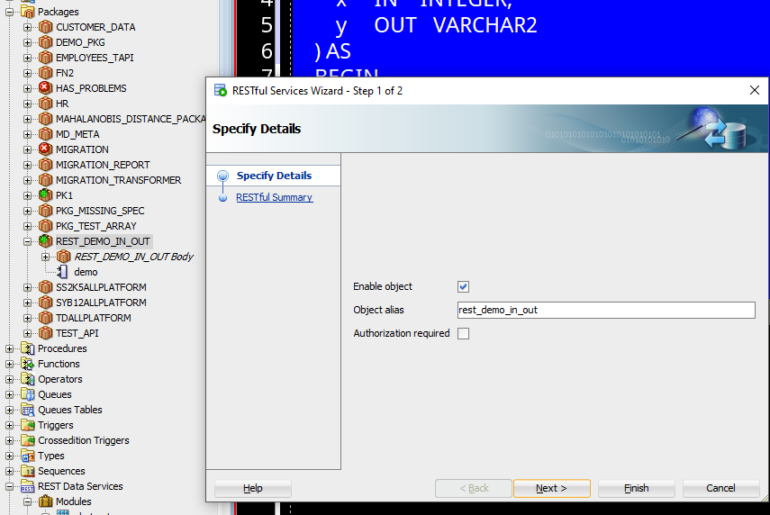This screenshot has width=770, height=515.
Task: Click the Modules folder icon
Action: [x=46, y=501]
